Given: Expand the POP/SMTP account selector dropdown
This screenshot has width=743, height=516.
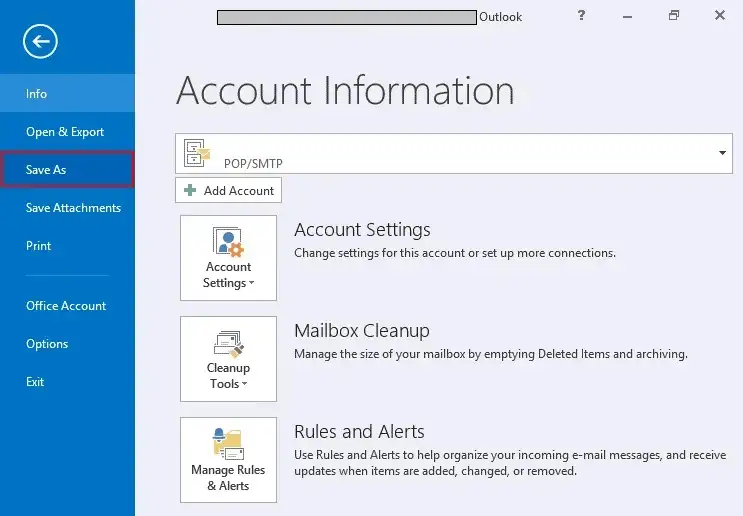Looking at the screenshot, I should tap(722, 153).
